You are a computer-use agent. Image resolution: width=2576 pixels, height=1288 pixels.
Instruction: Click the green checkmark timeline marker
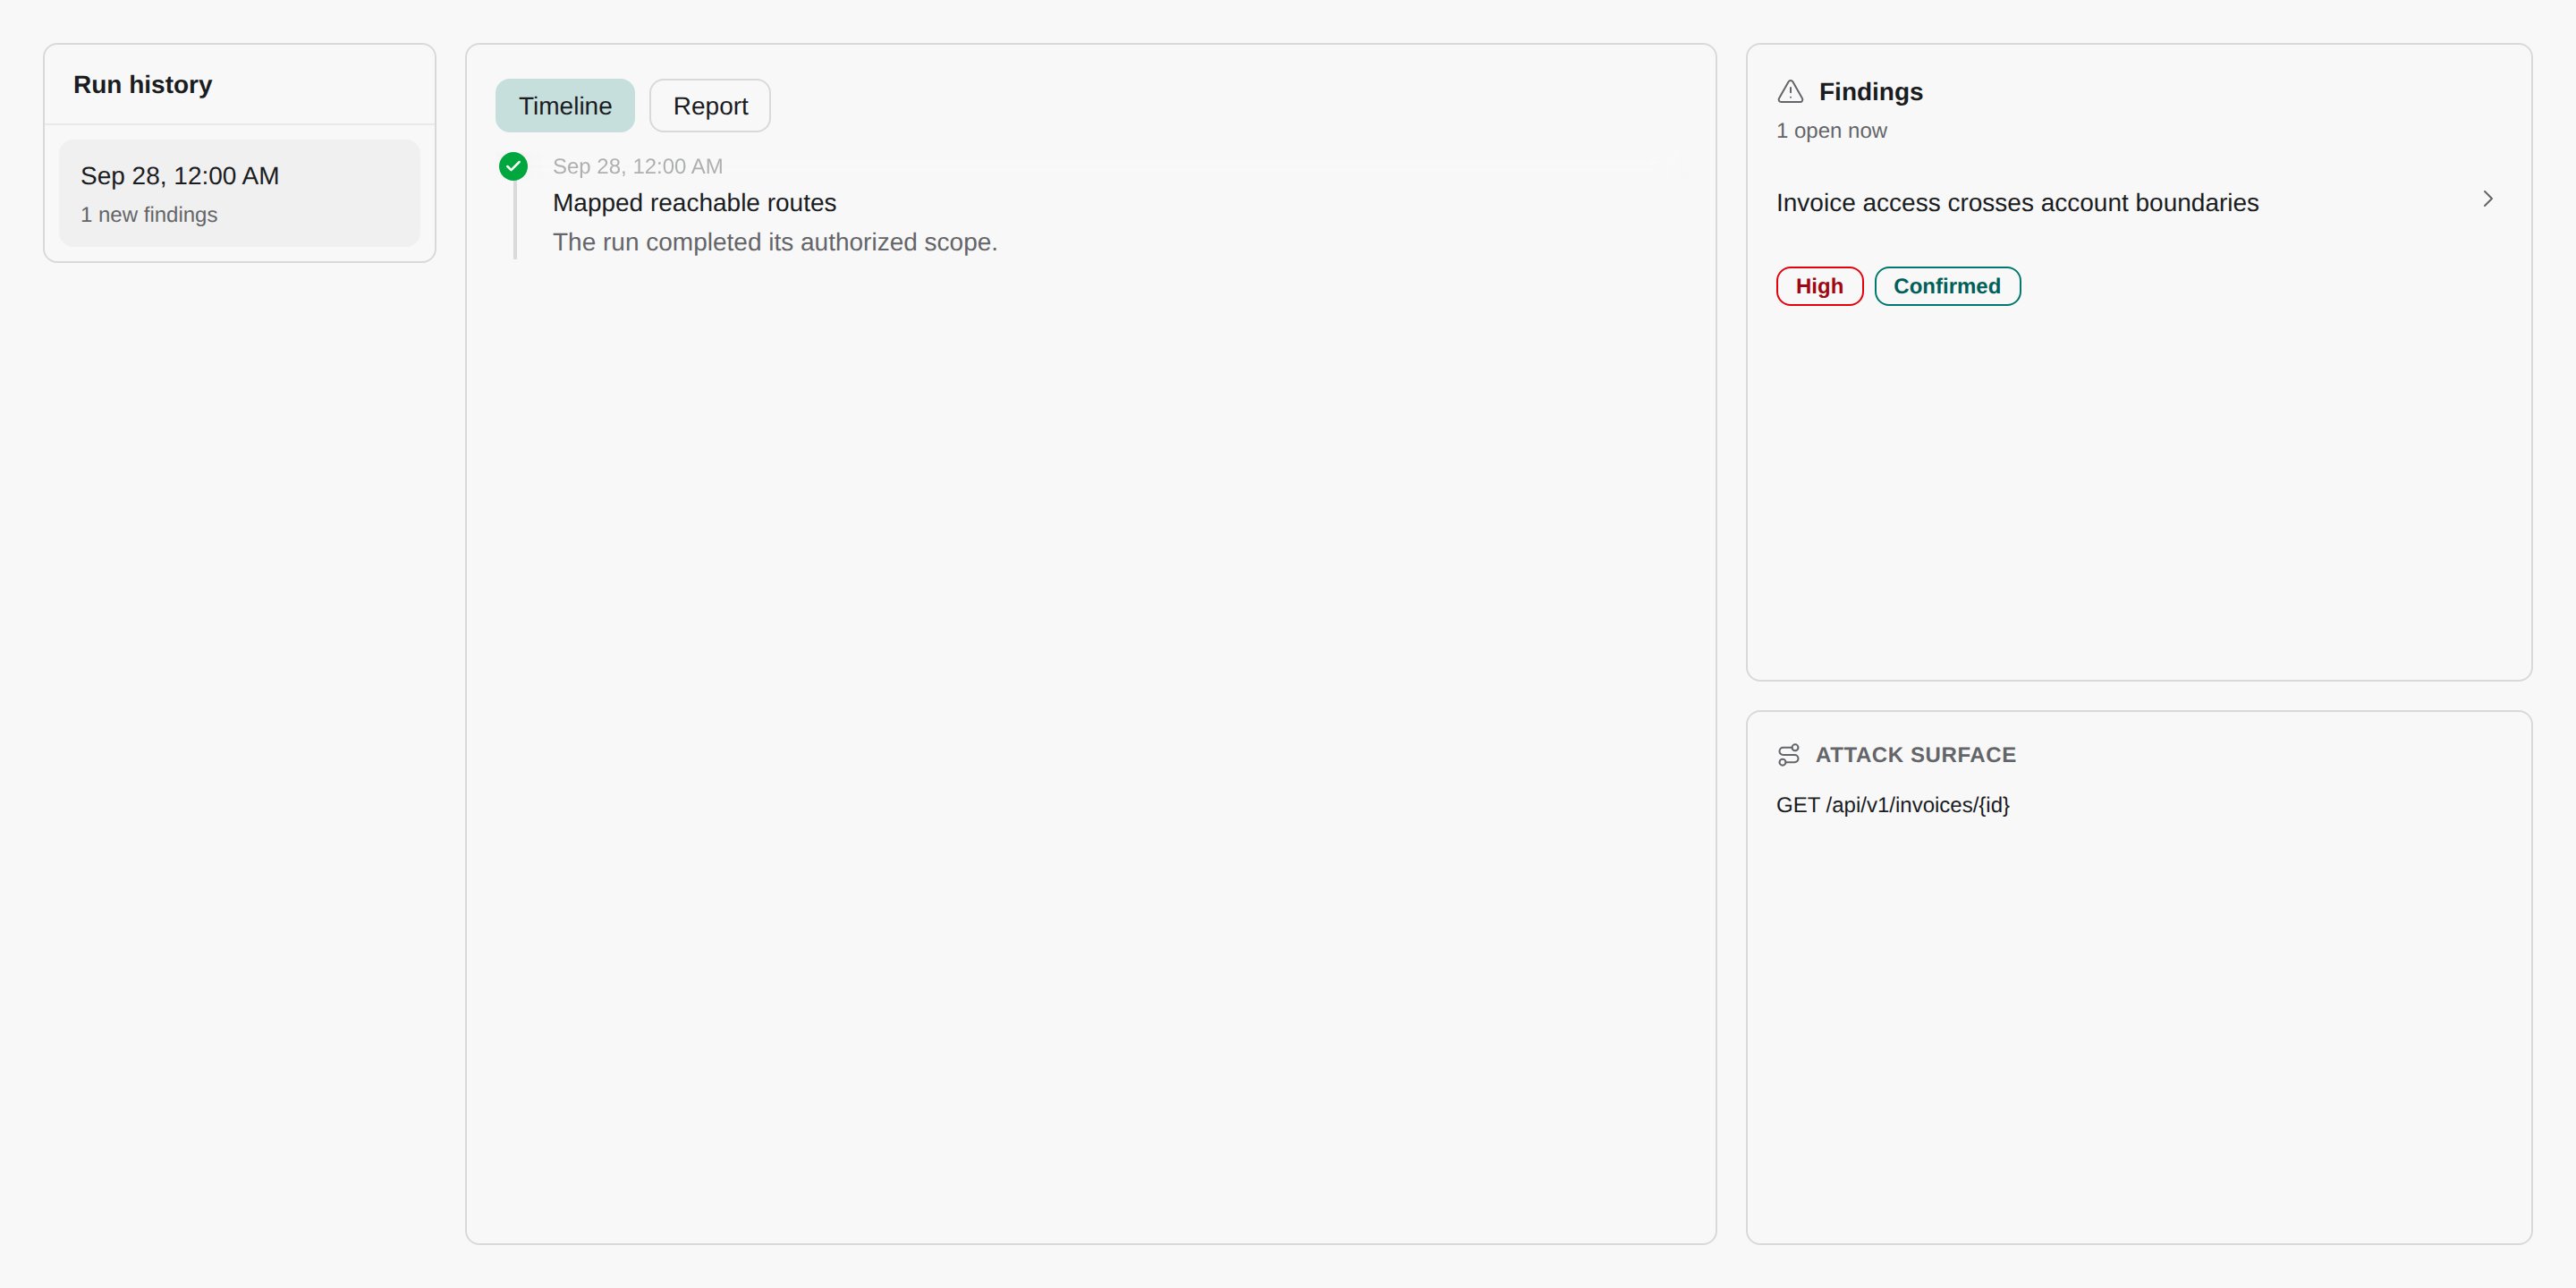pos(513,166)
